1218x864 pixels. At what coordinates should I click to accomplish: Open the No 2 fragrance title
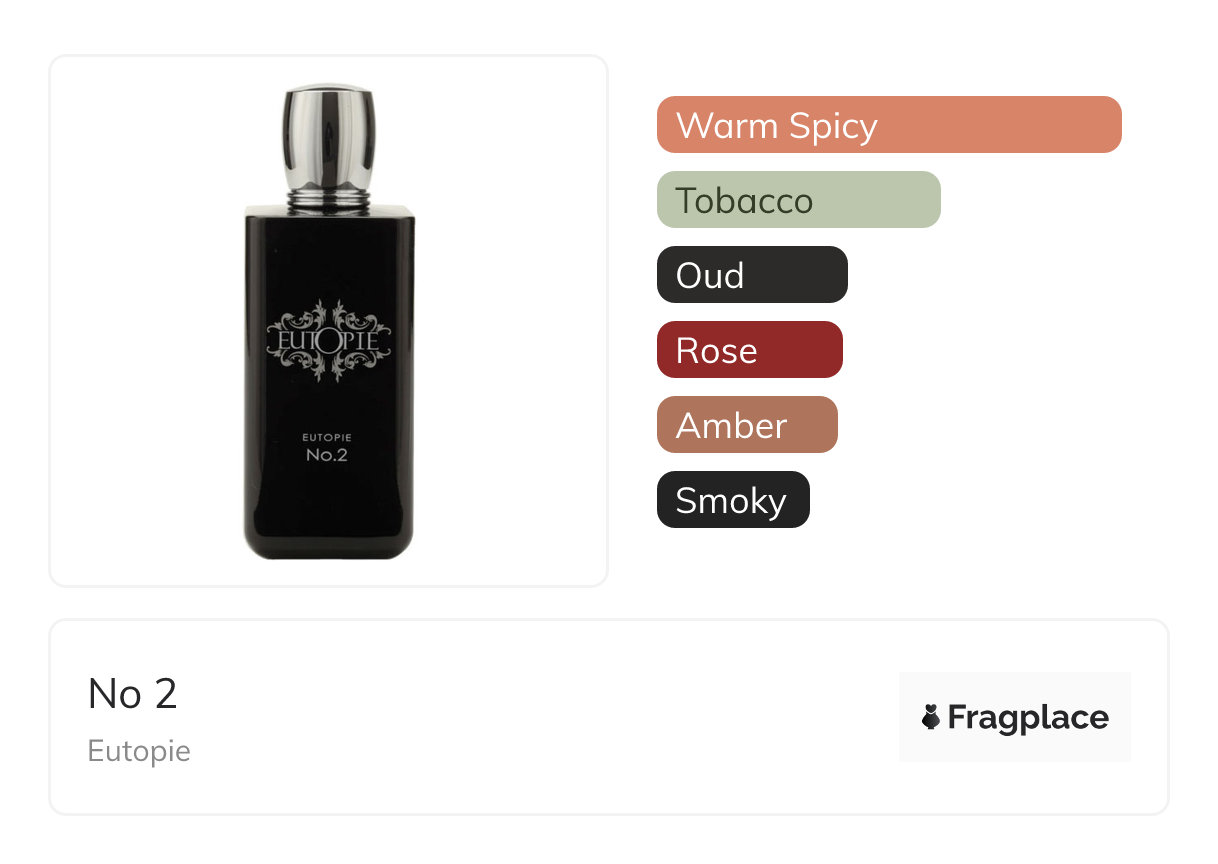click(x=133, y=694)
